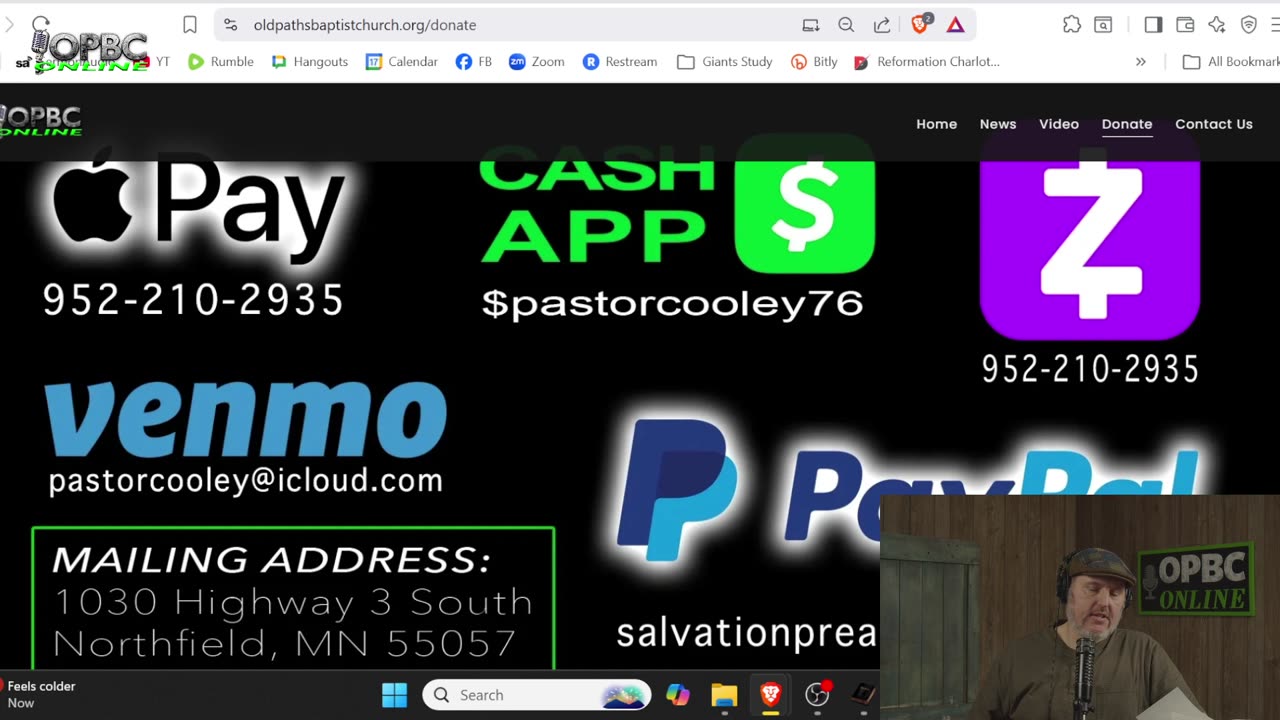Screen dimensions: 1280x720
Task: Open the Brave Rewards triangle icon
Action: pos(955,25)
